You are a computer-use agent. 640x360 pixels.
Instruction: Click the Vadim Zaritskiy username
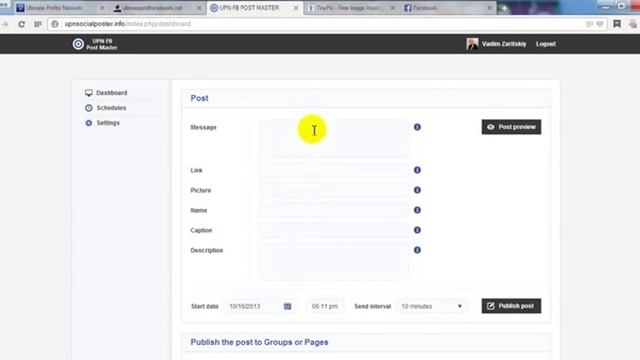pos(504,44)
